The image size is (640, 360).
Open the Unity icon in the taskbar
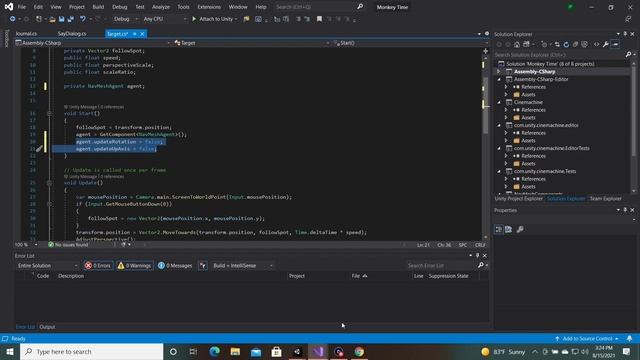coord(297,351)
